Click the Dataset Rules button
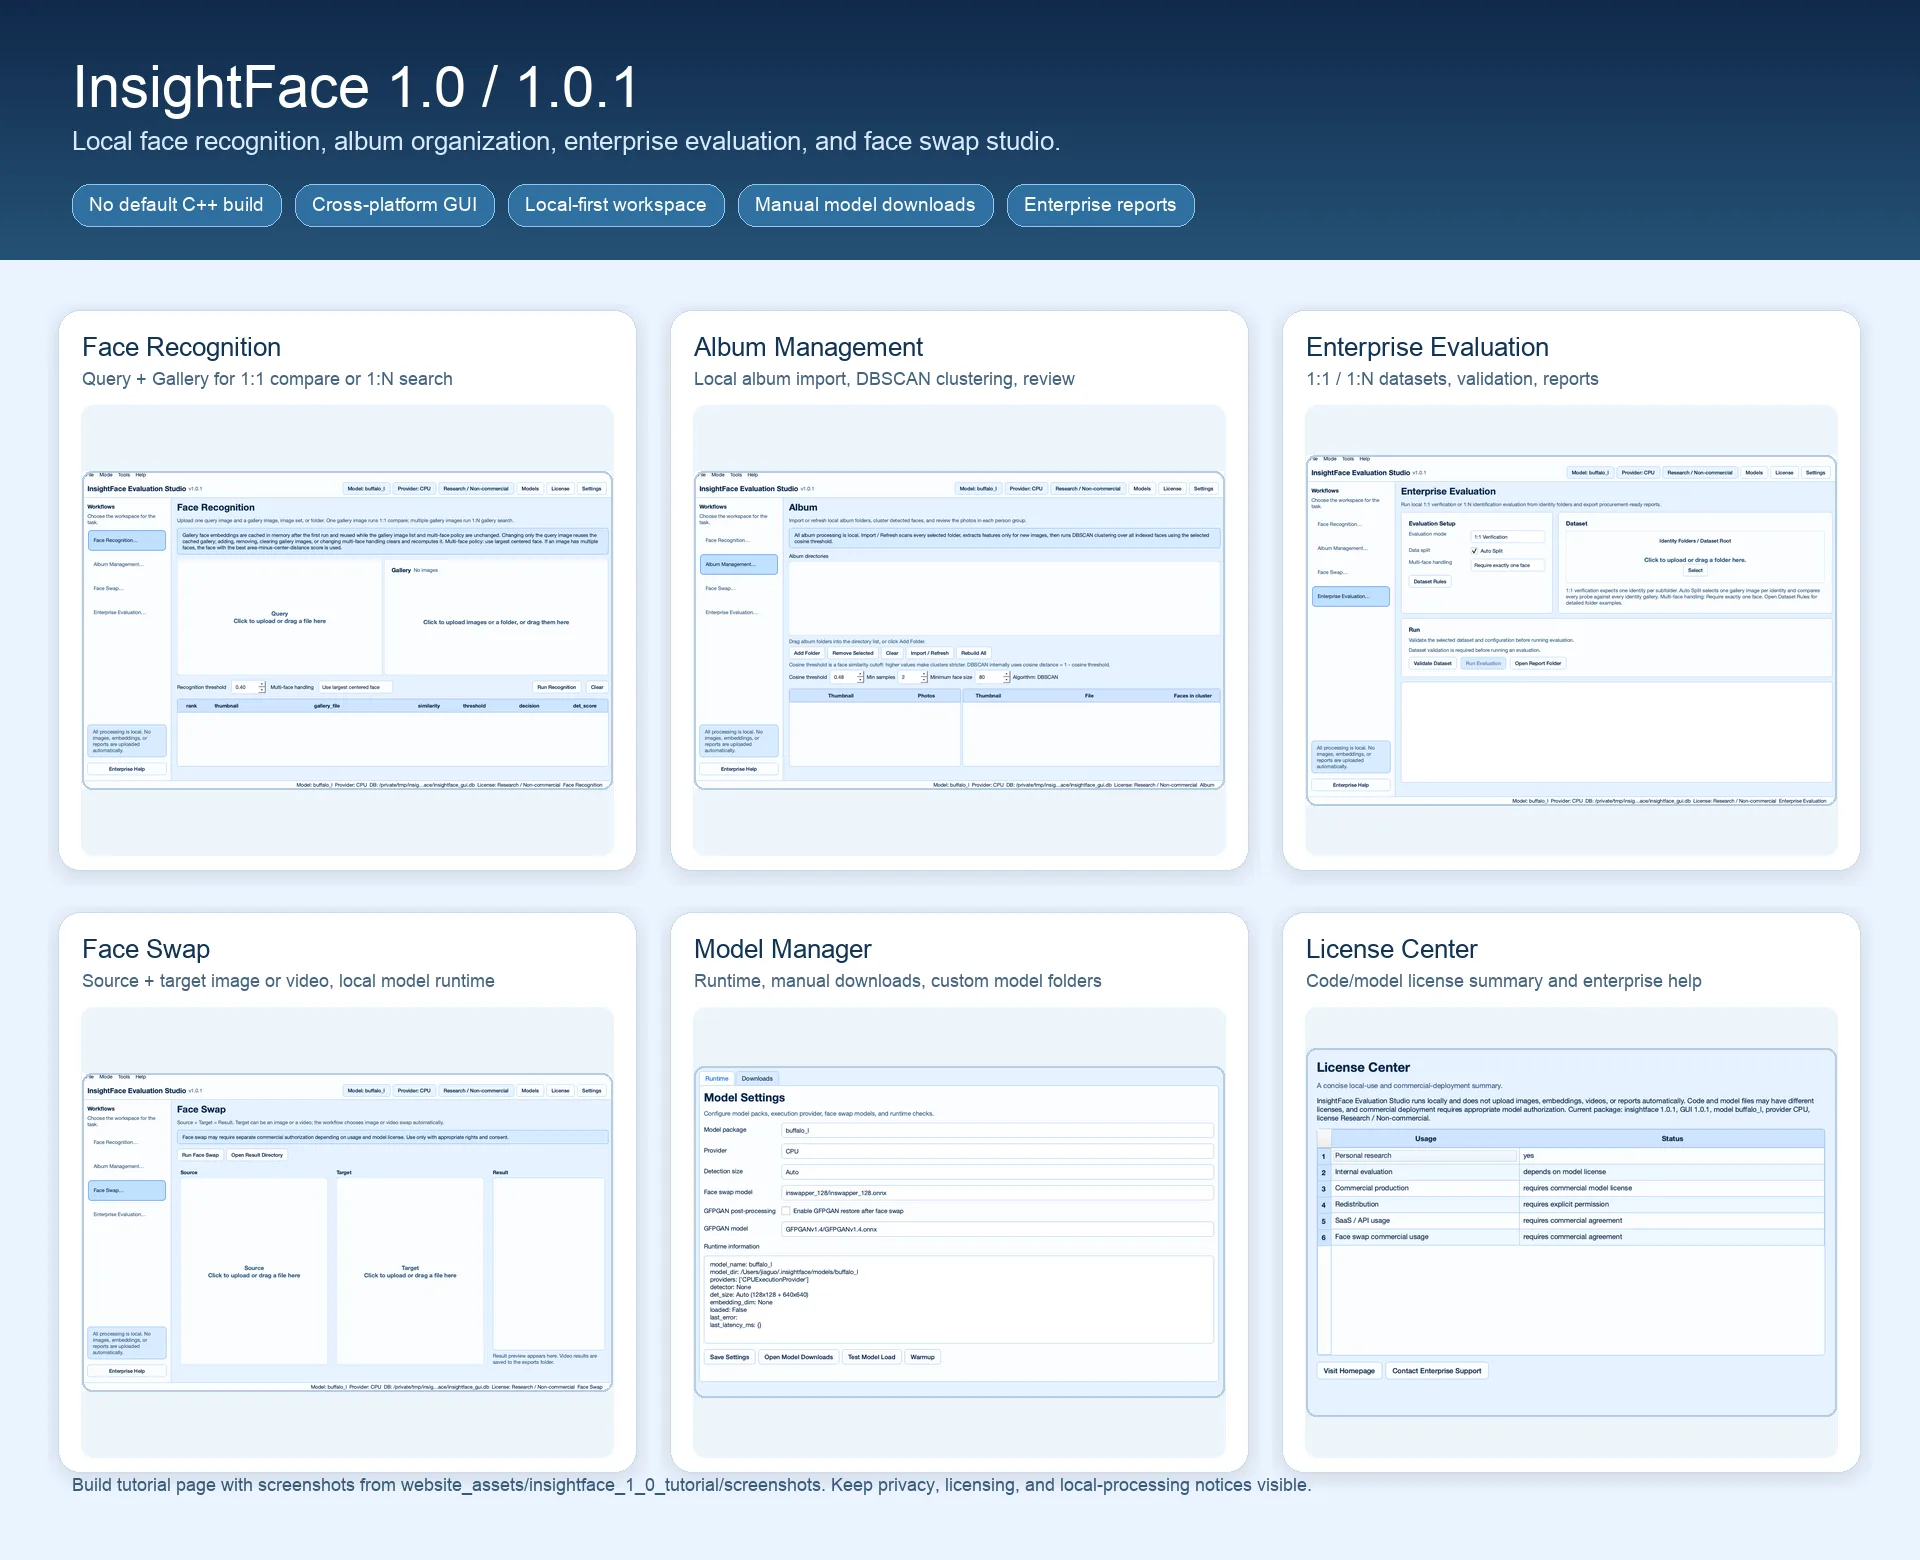The image size is (1920, 1560). [1430, 581]
